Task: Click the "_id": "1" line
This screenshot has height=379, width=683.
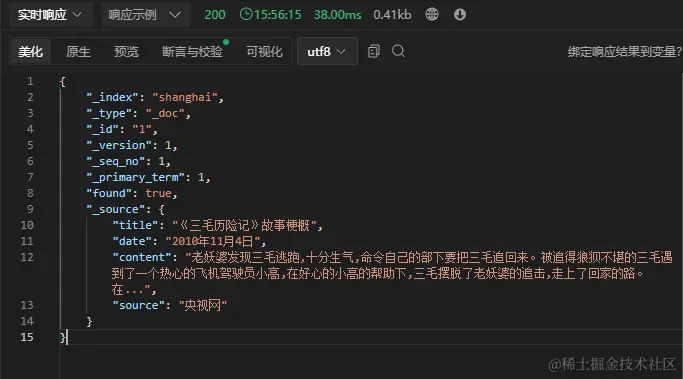Action: [x=122, y=129]
